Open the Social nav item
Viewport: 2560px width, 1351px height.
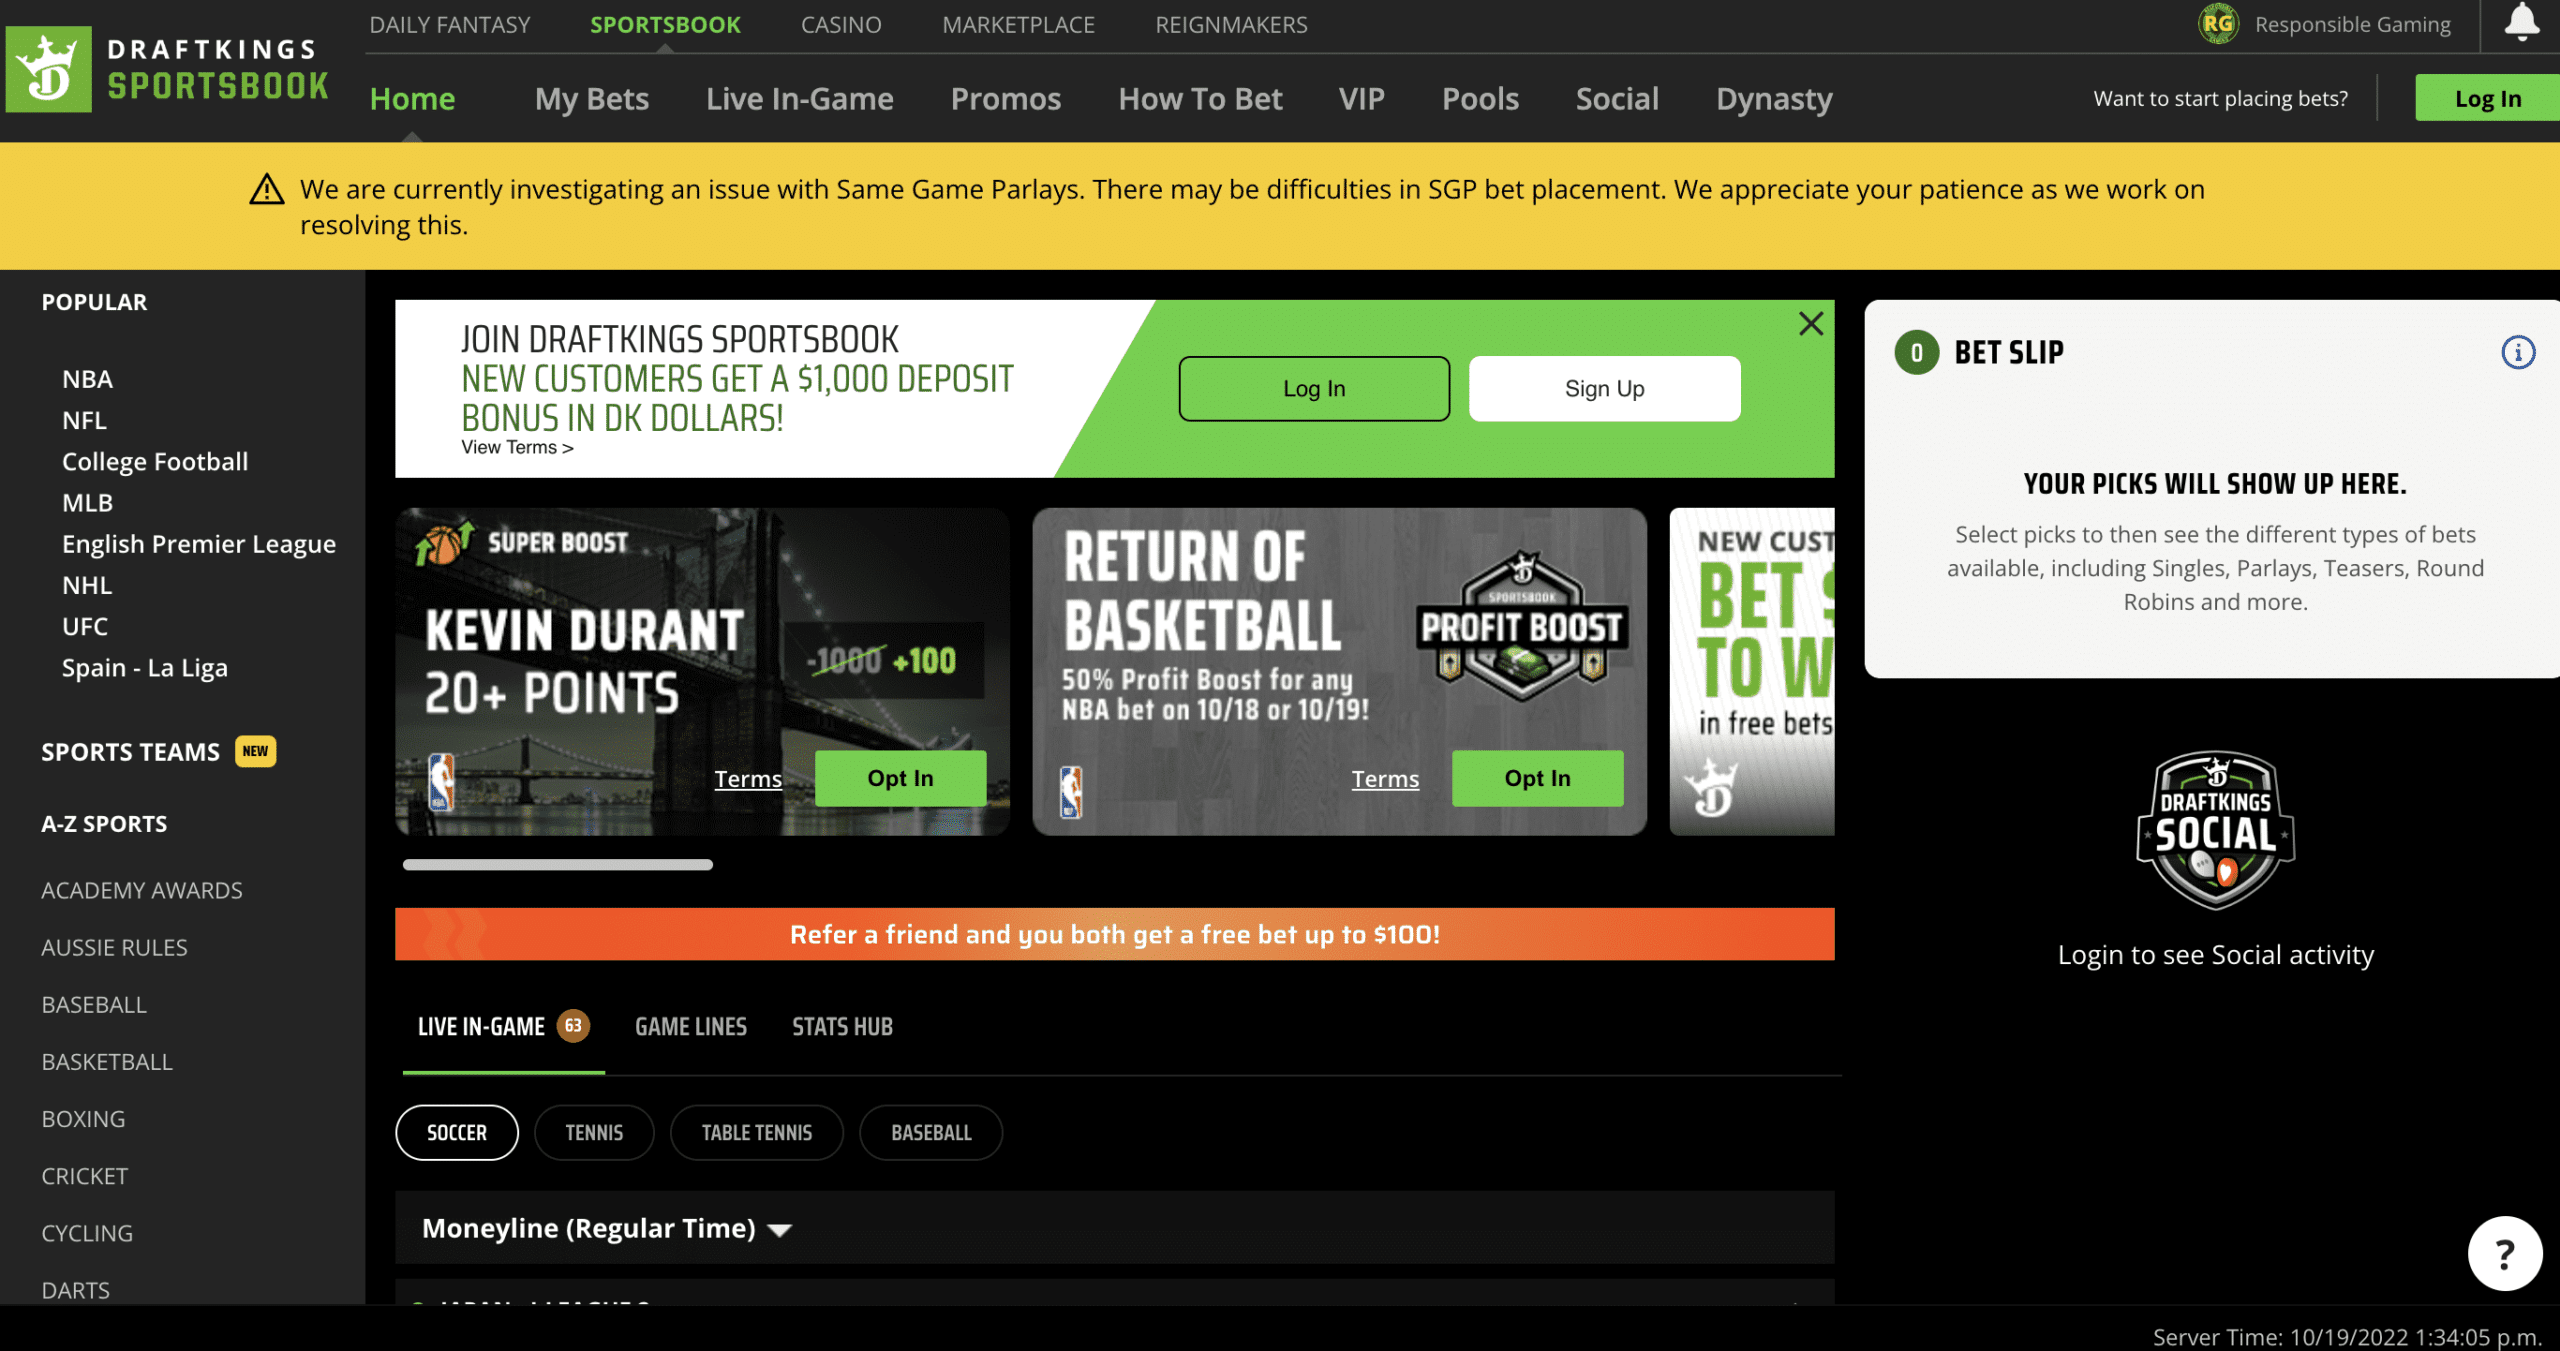tap(1617, 98)
